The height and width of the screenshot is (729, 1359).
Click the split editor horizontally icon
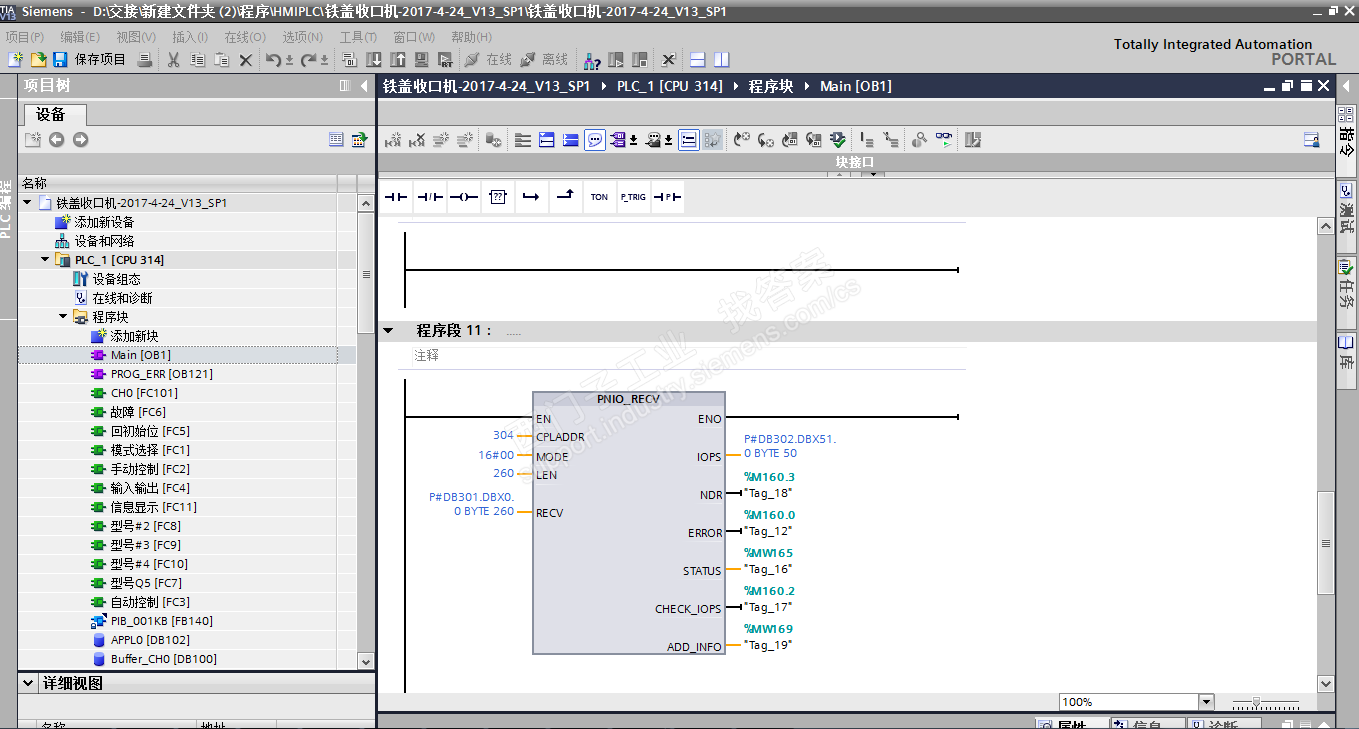698,60
